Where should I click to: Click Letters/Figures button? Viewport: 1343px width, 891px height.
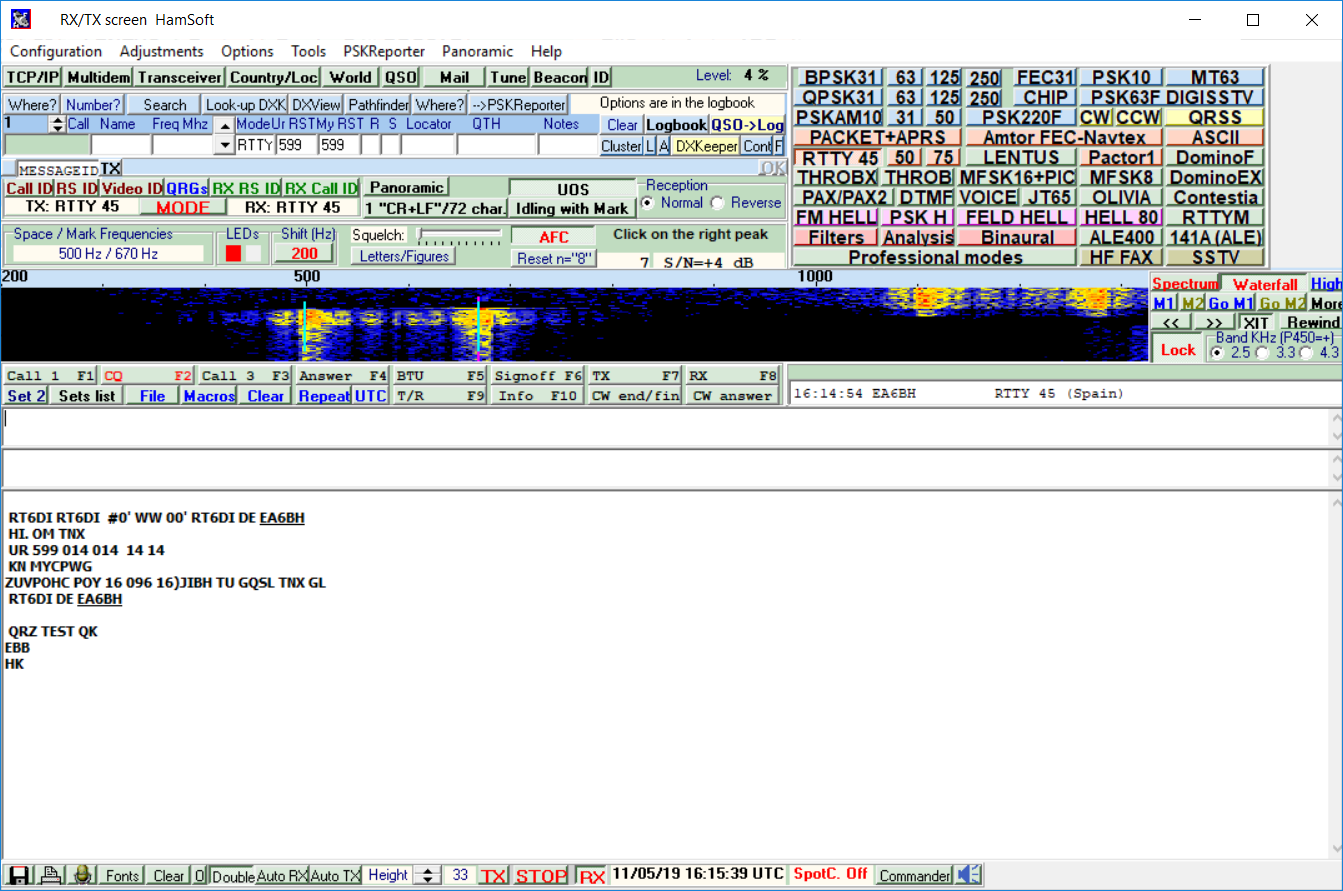pyautogui.click(x=402, y=256)
